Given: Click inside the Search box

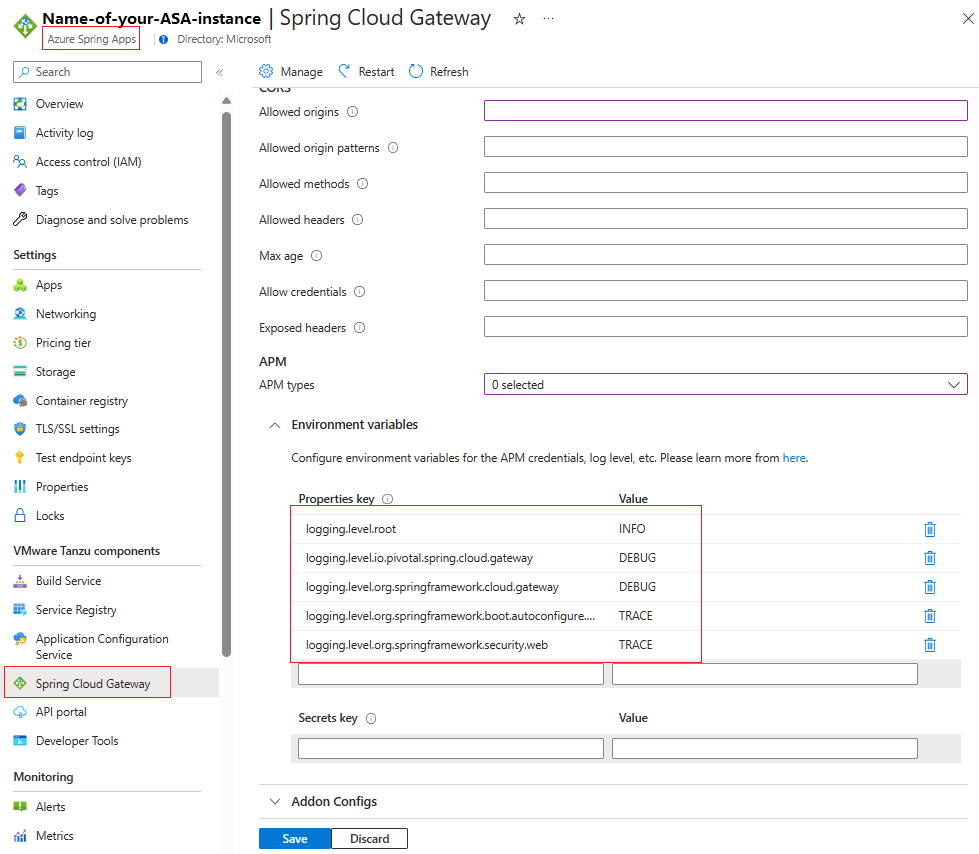Looking at the screenshot, I should tap(106, 71).
